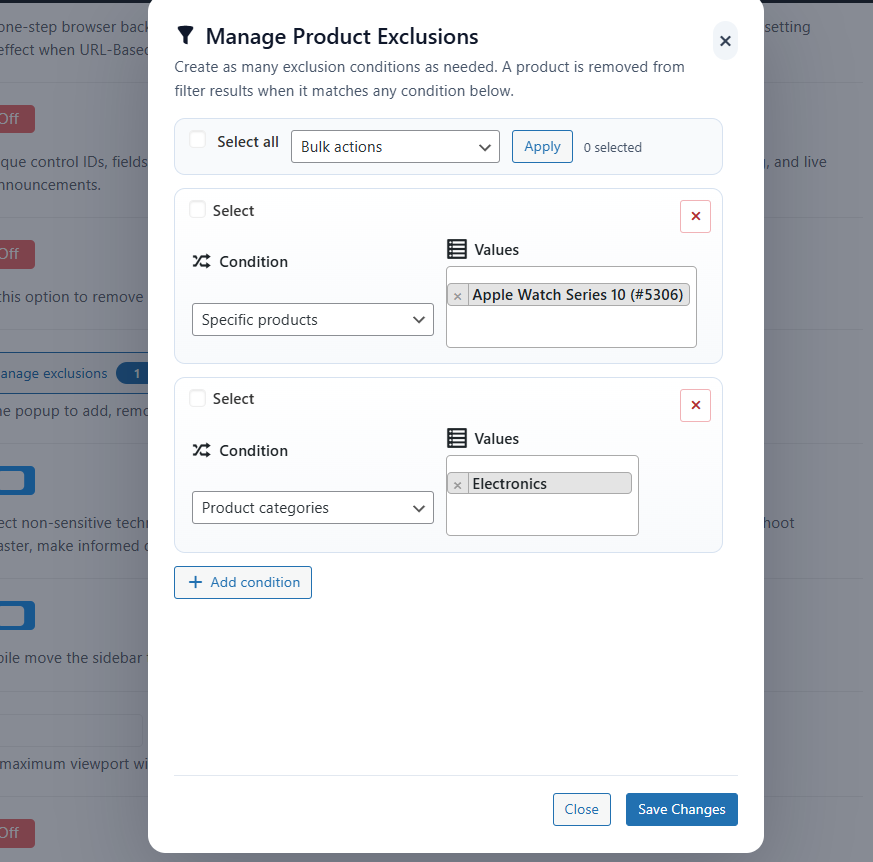This screenshot has height=862, width=873.
Task: Click inside the Electronics values input box
Action: coord(541,515)
